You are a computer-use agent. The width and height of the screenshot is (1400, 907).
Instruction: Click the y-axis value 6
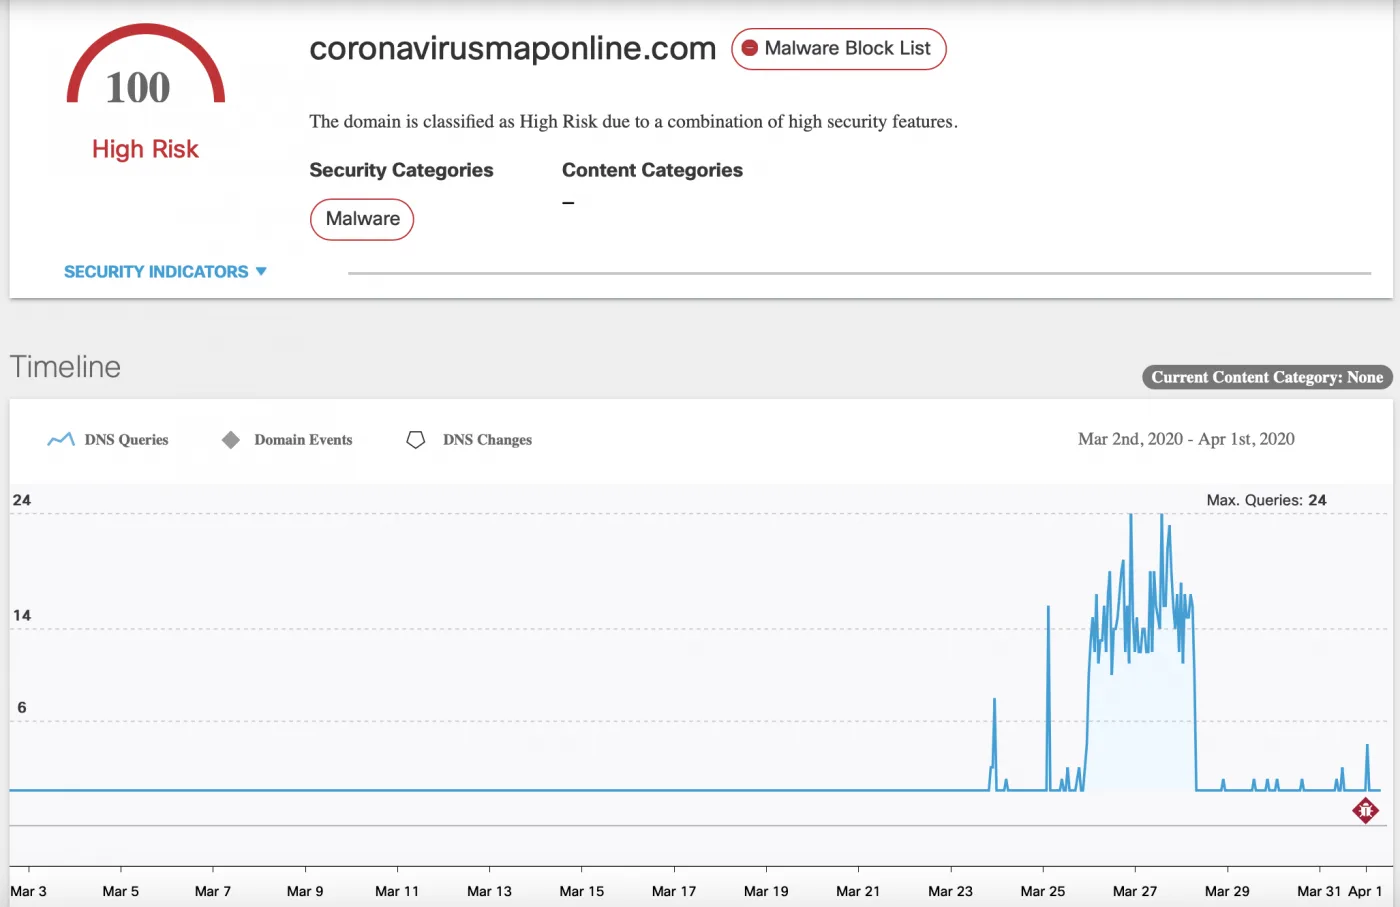pos(22,707)
